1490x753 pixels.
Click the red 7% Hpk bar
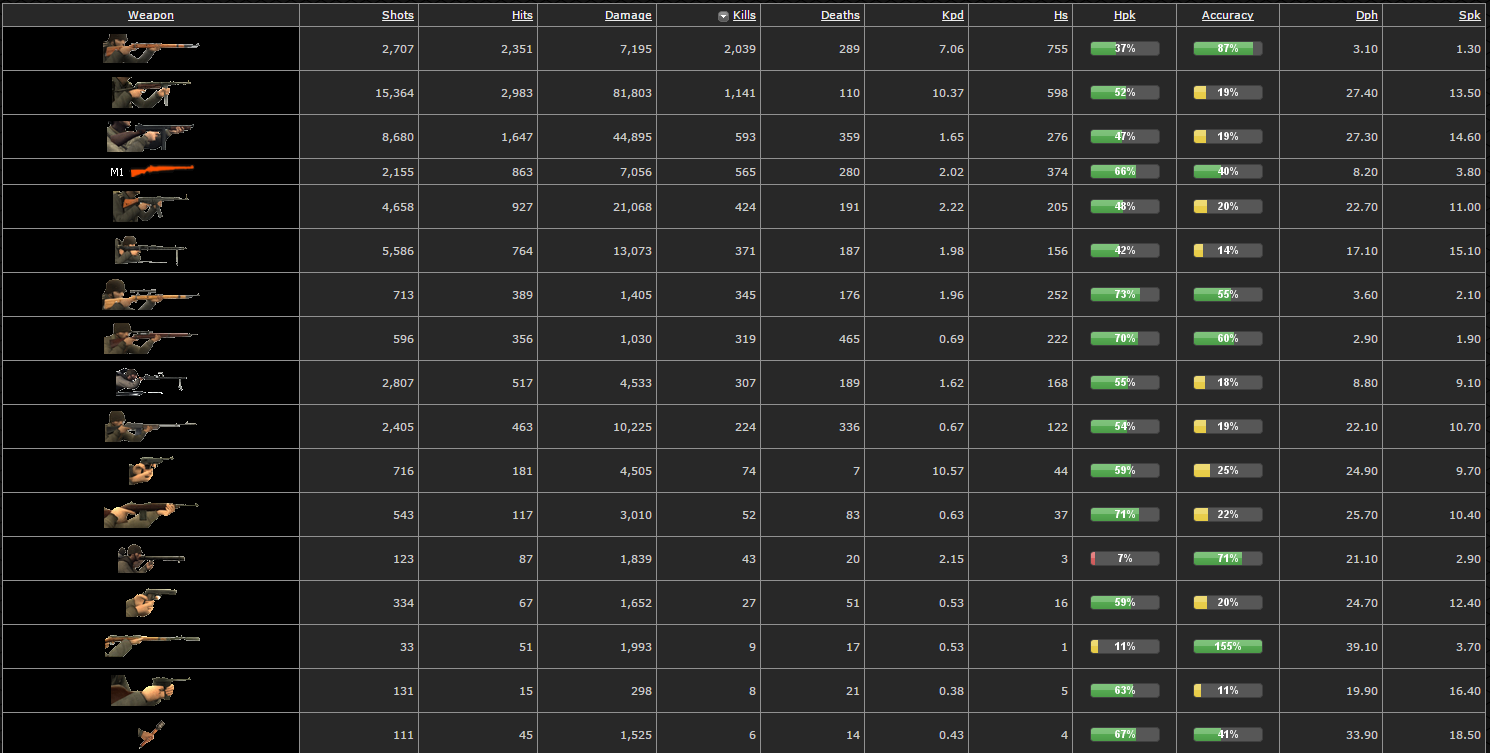point(1125,558)
